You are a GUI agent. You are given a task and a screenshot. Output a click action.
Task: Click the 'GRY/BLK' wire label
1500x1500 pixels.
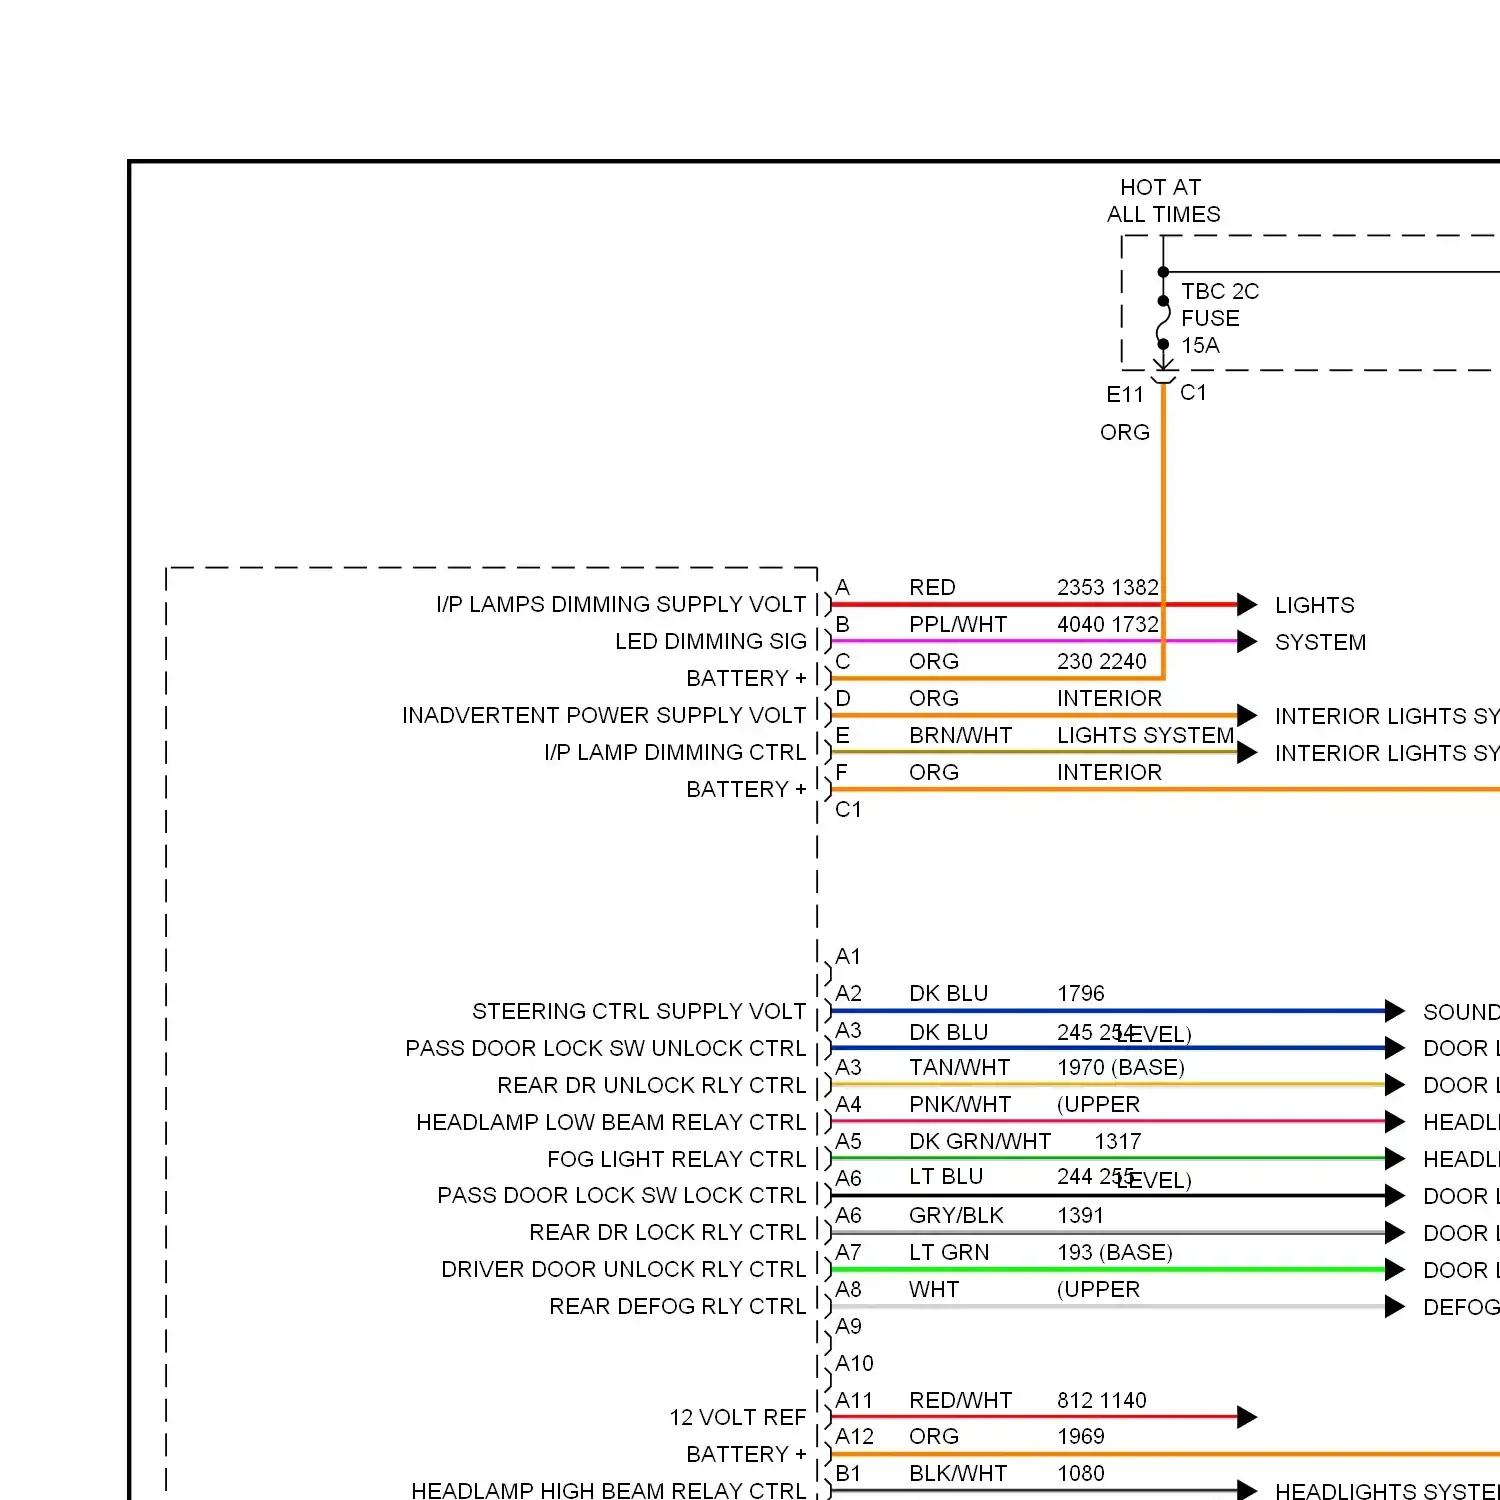pyautogui.click(x=957, y=1215)
